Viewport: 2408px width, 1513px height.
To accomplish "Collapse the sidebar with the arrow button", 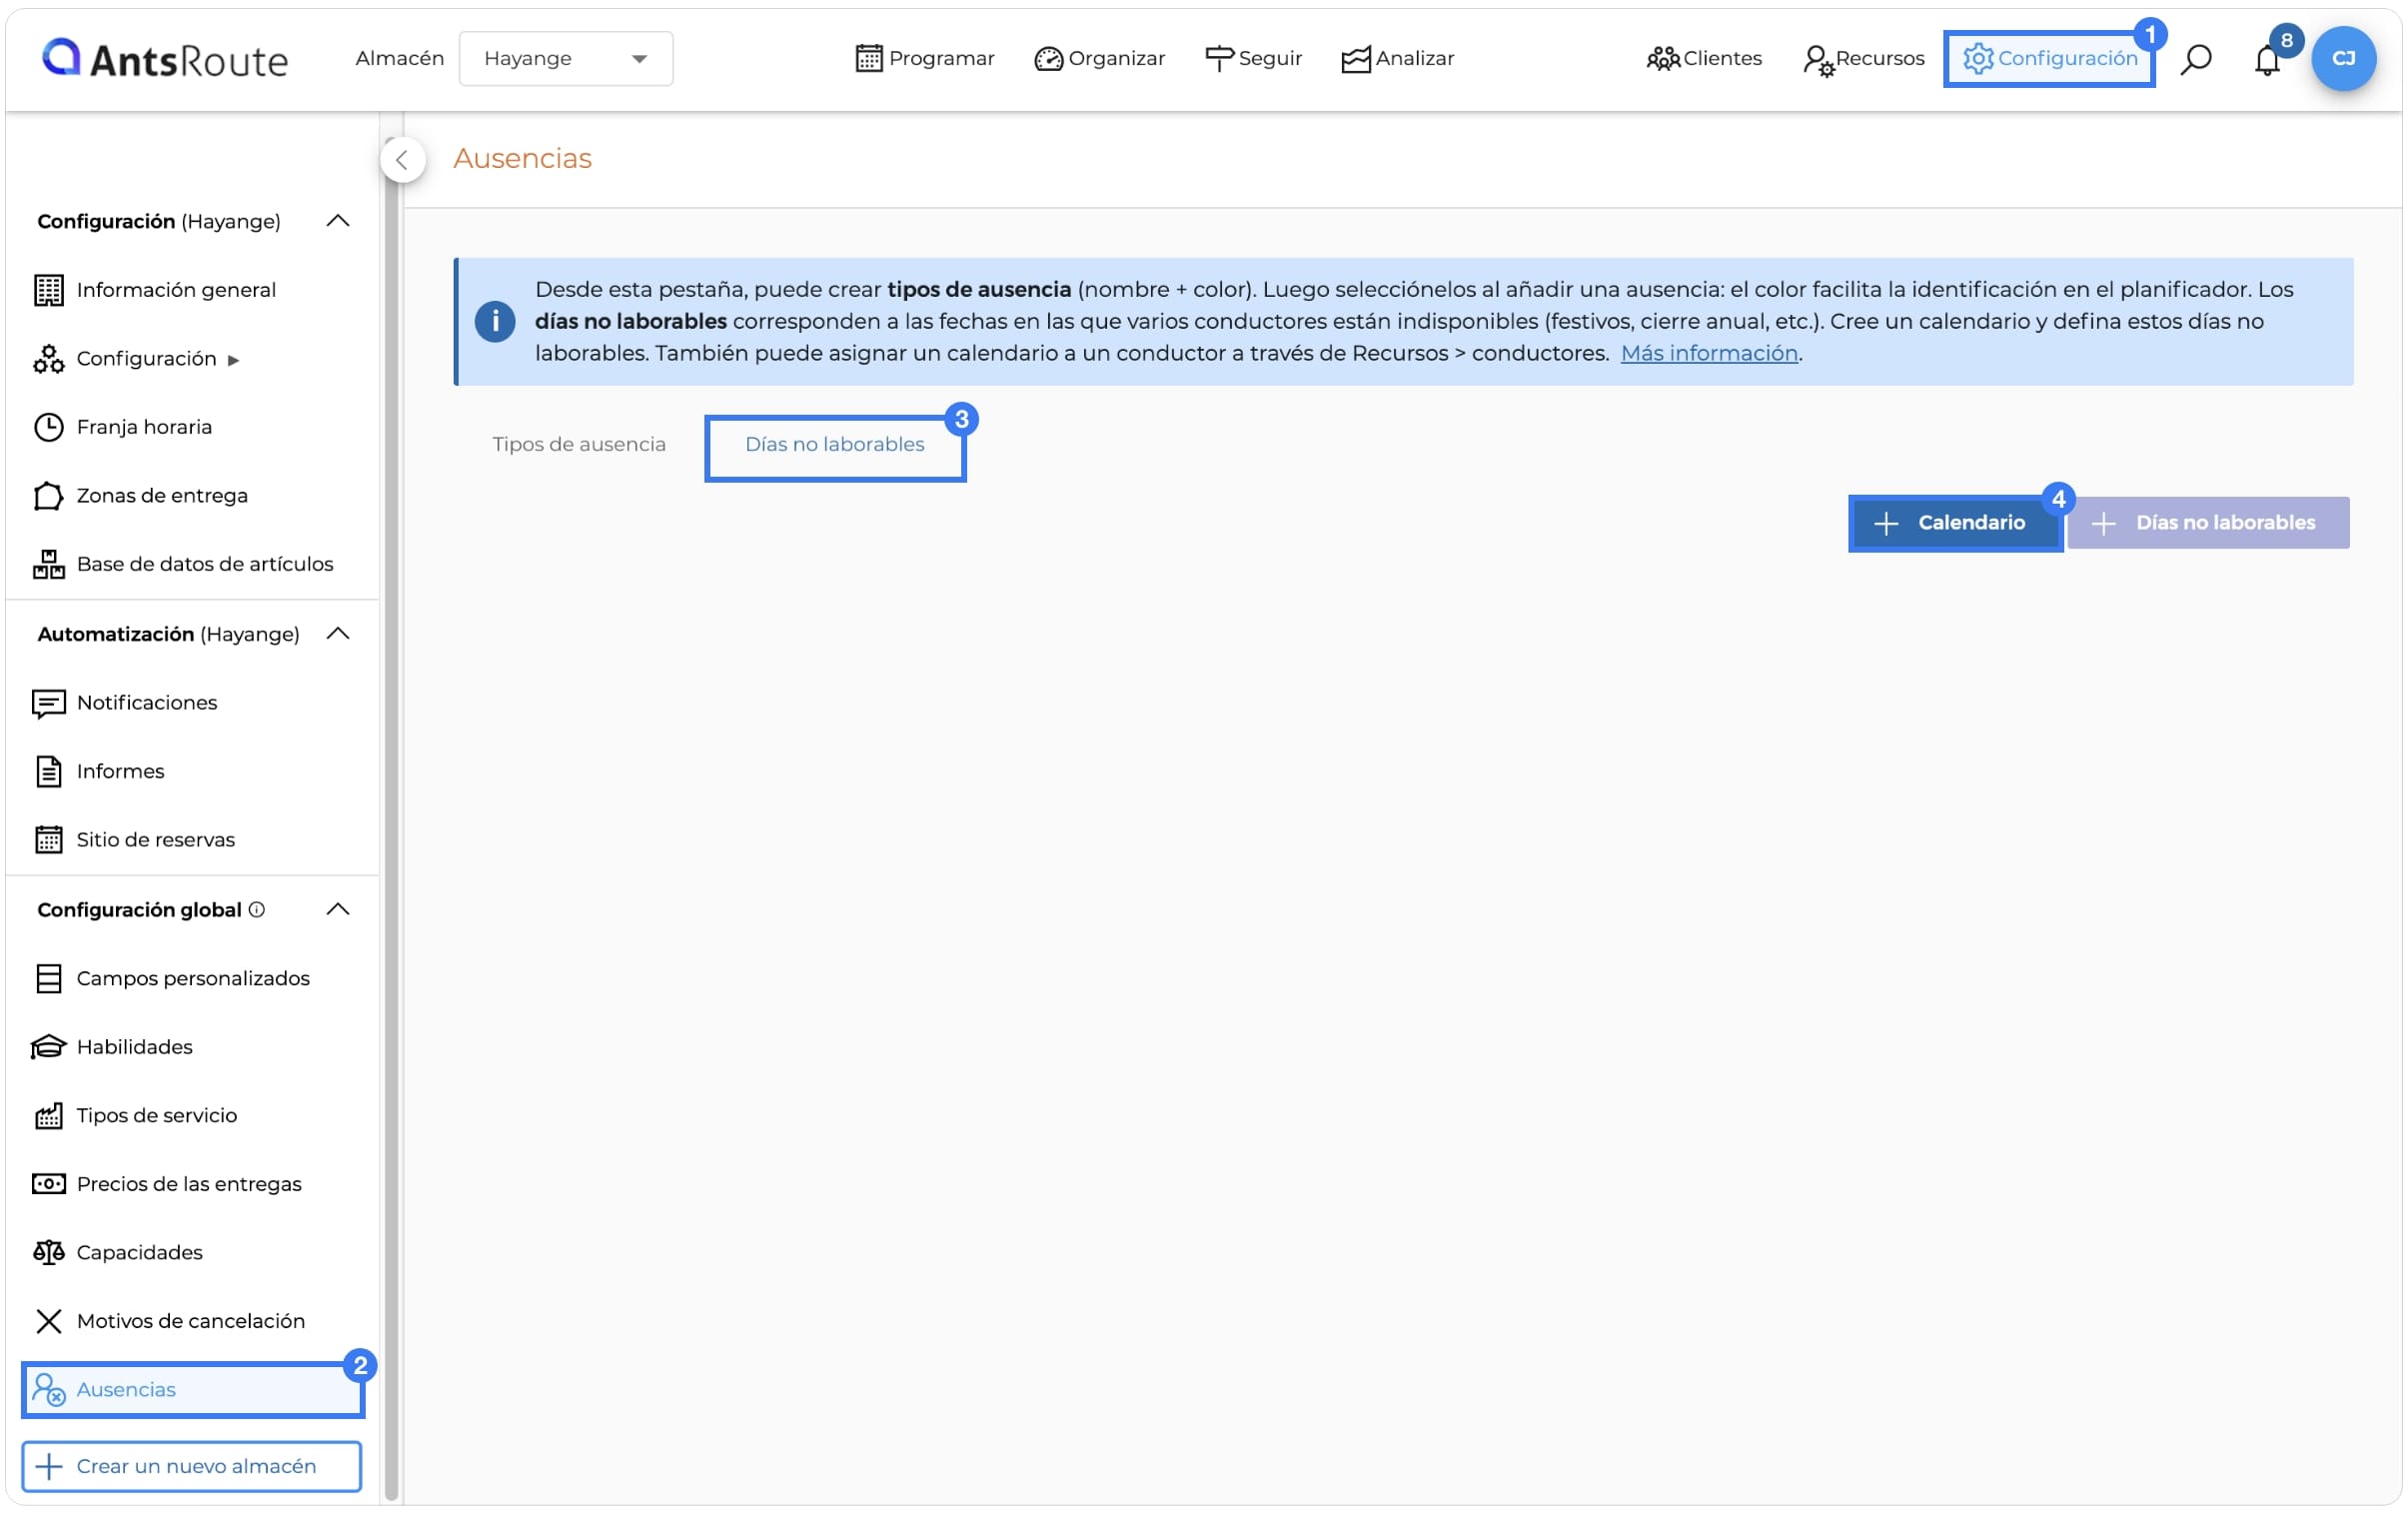I will point(402,160).
